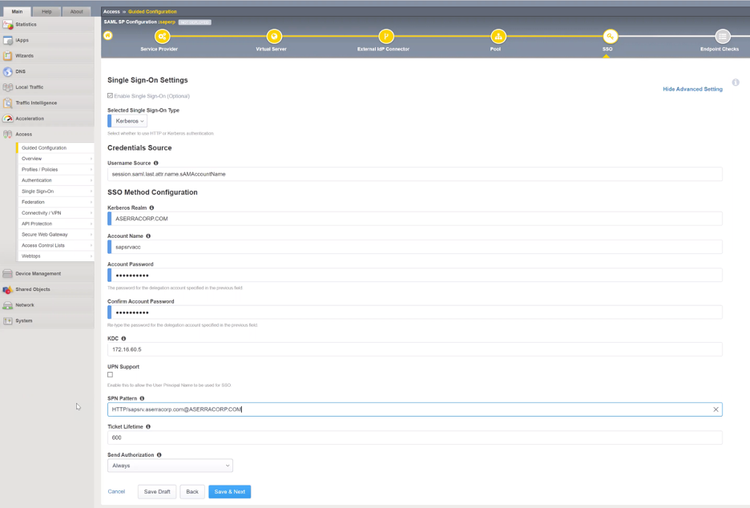Viewport: 750px width, 508px height.
Task: Click into the Account Password field
Action: [415, 275]
